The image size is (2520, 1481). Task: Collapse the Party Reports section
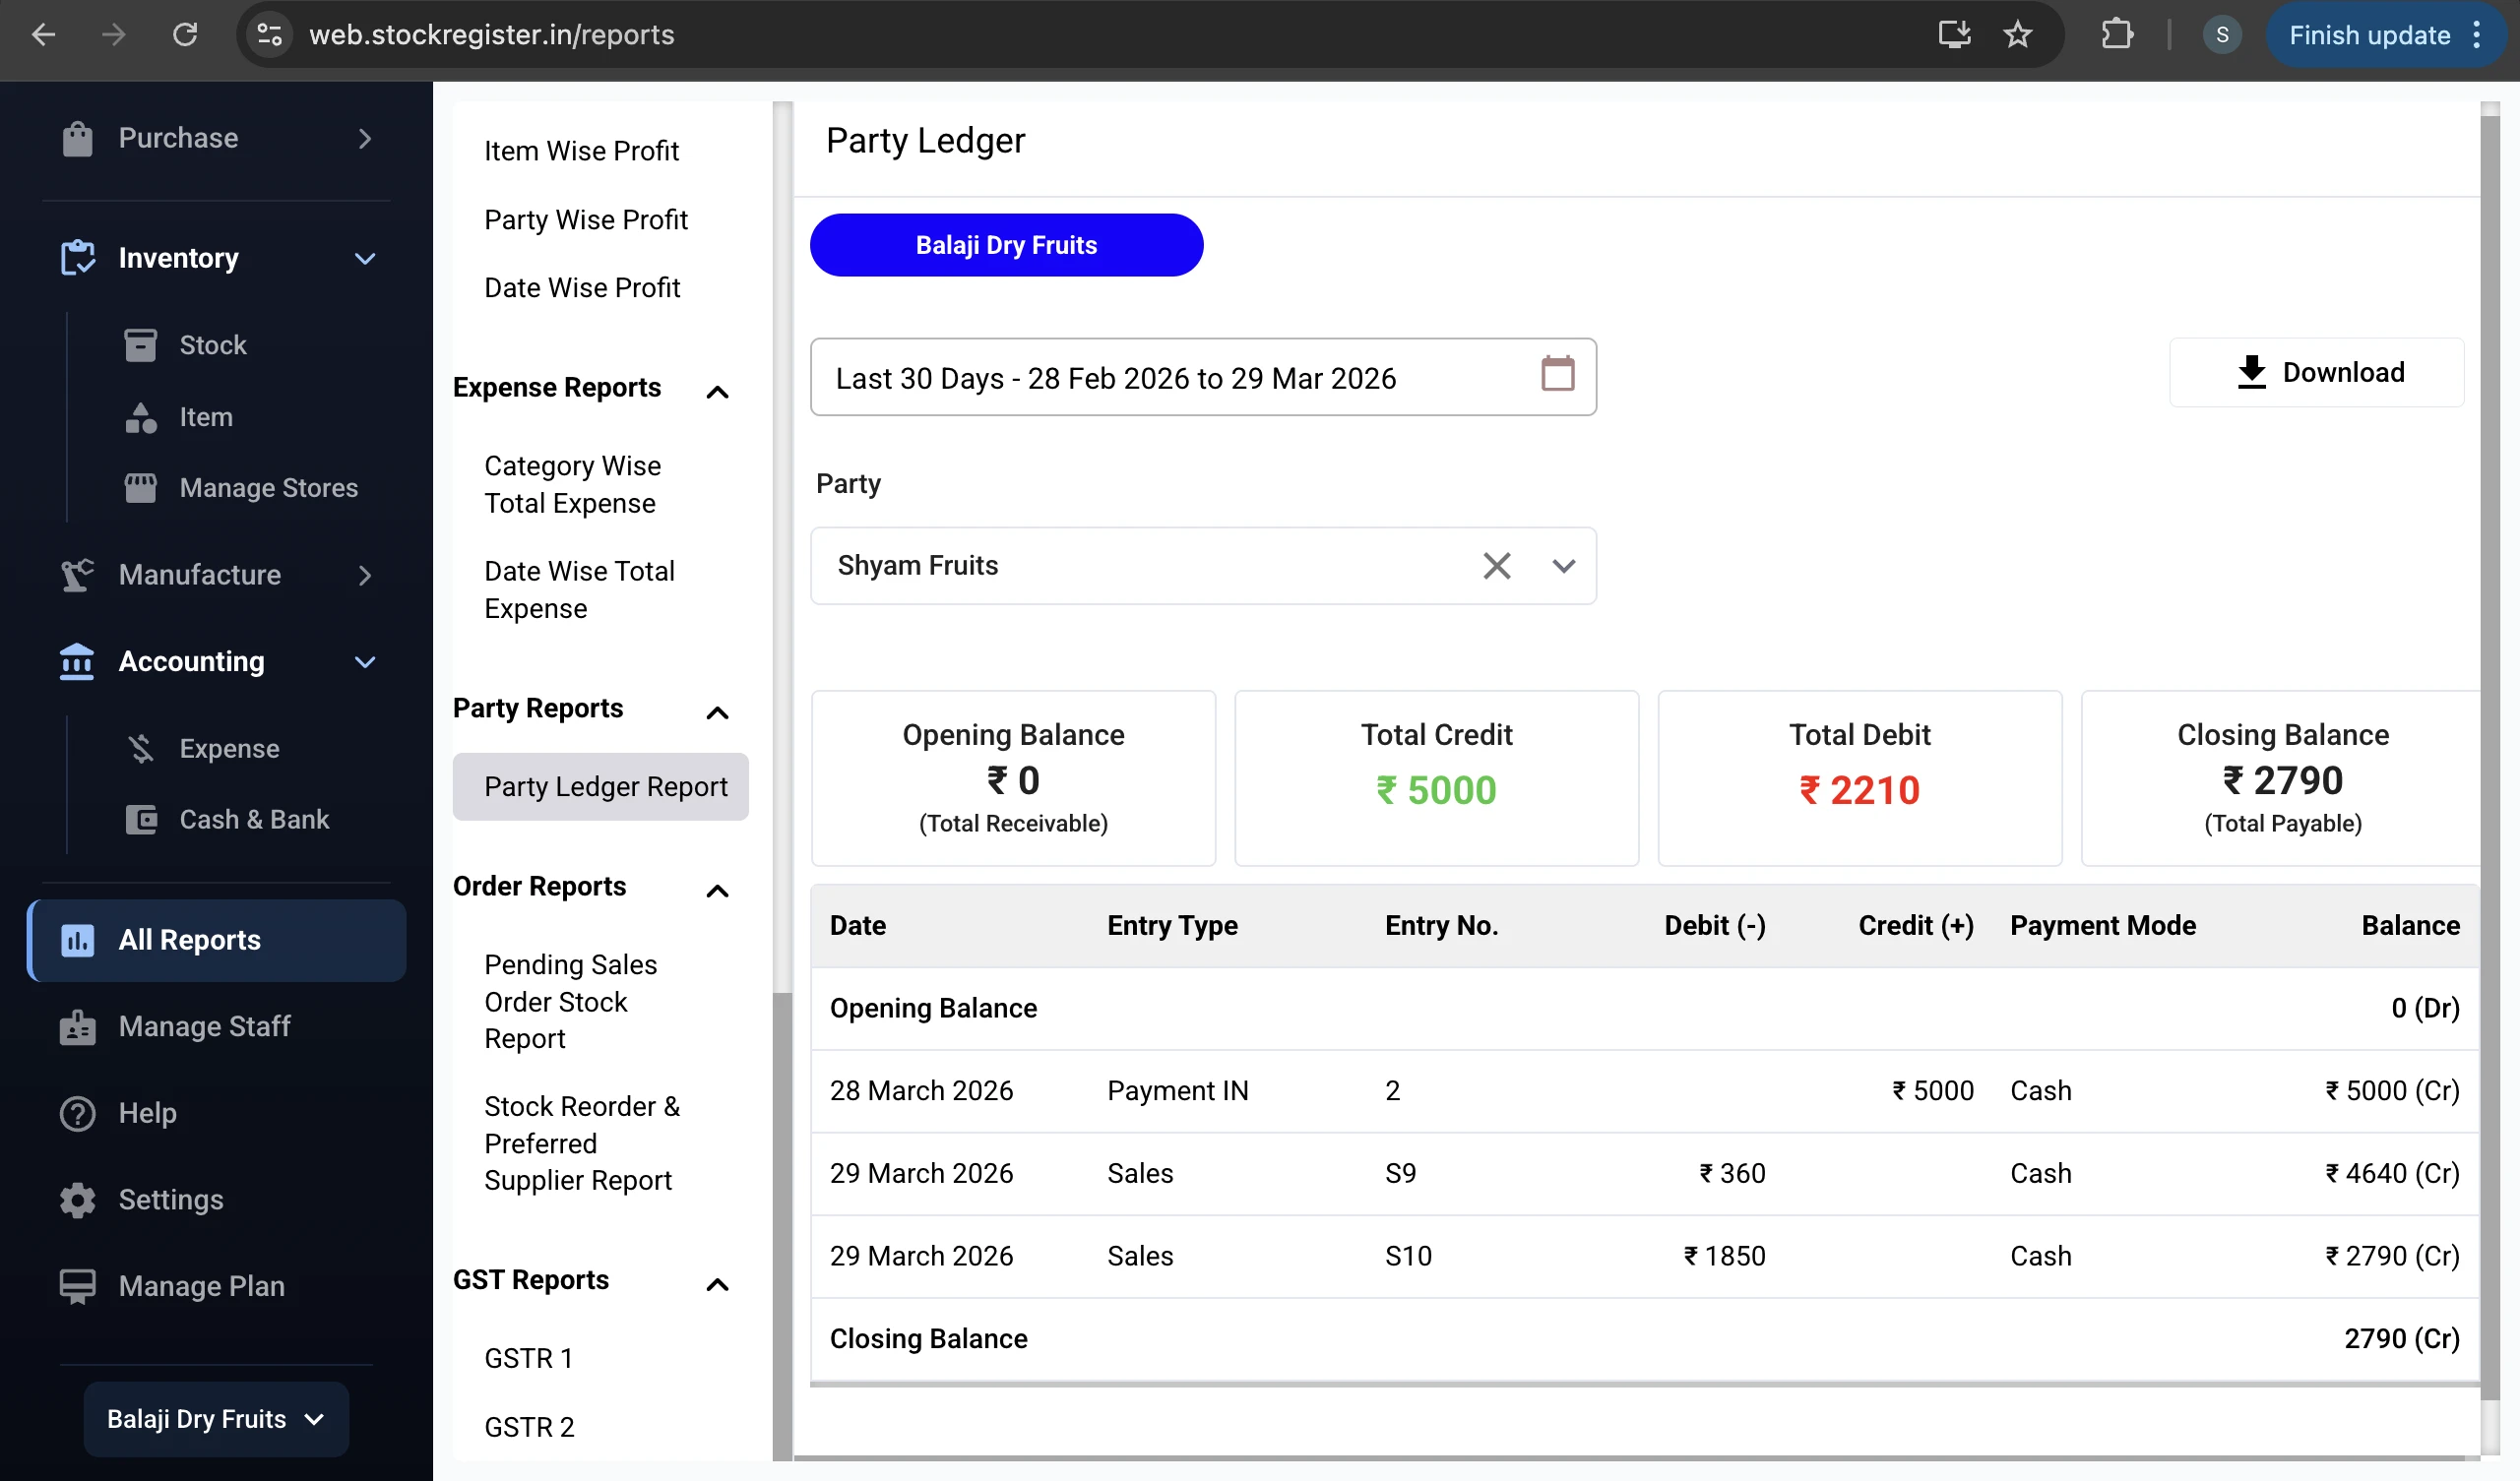[x=718, y=712]
